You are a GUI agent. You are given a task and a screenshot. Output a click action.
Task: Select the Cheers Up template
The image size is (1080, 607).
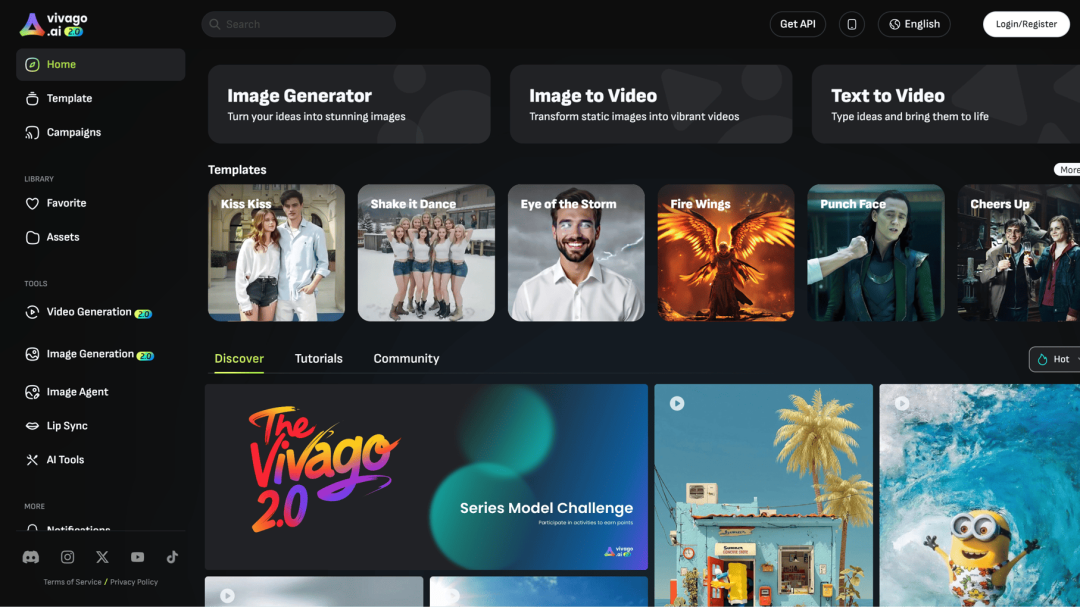tap(1019, 253)
